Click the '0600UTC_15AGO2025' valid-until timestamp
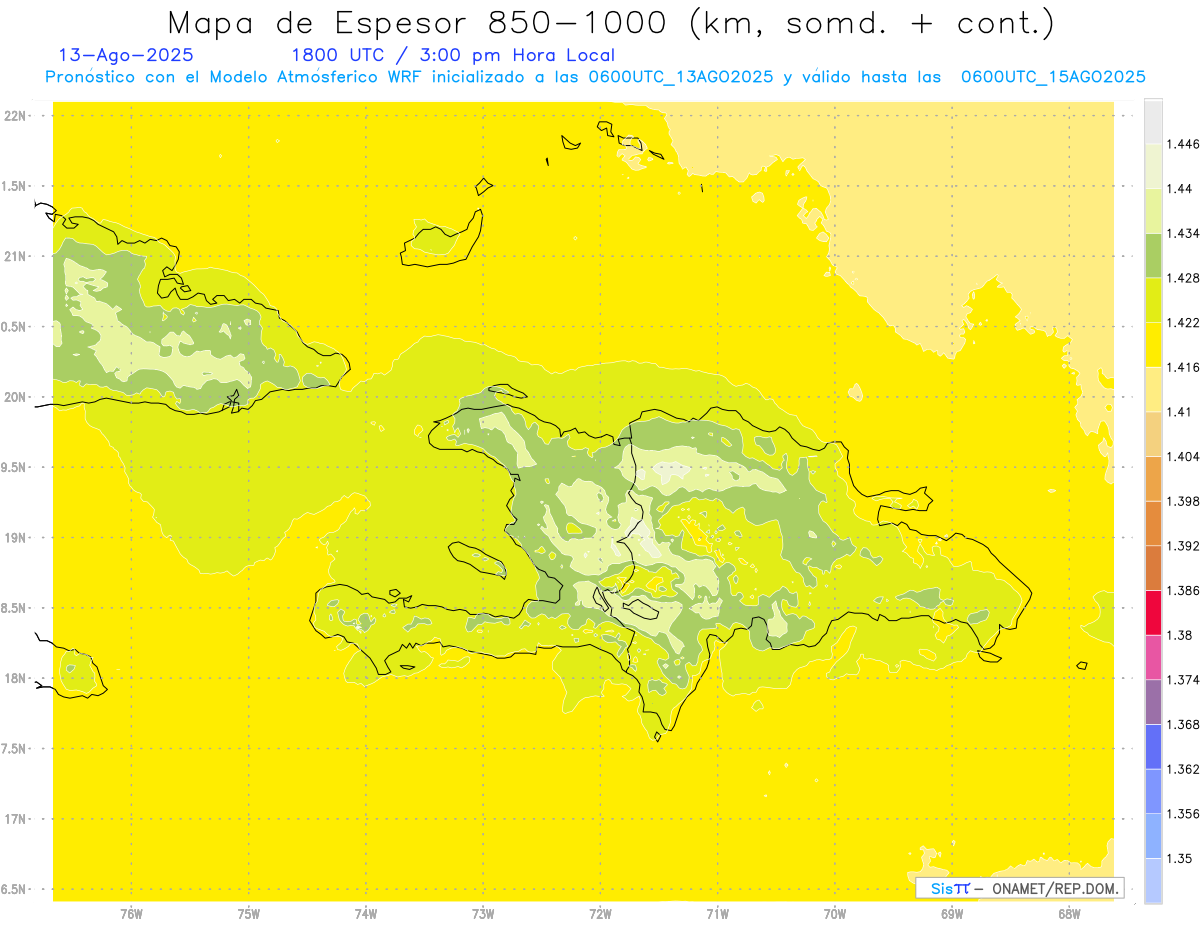The height and width of the screenshot is (927, 1200). [x=1053, y=77]
